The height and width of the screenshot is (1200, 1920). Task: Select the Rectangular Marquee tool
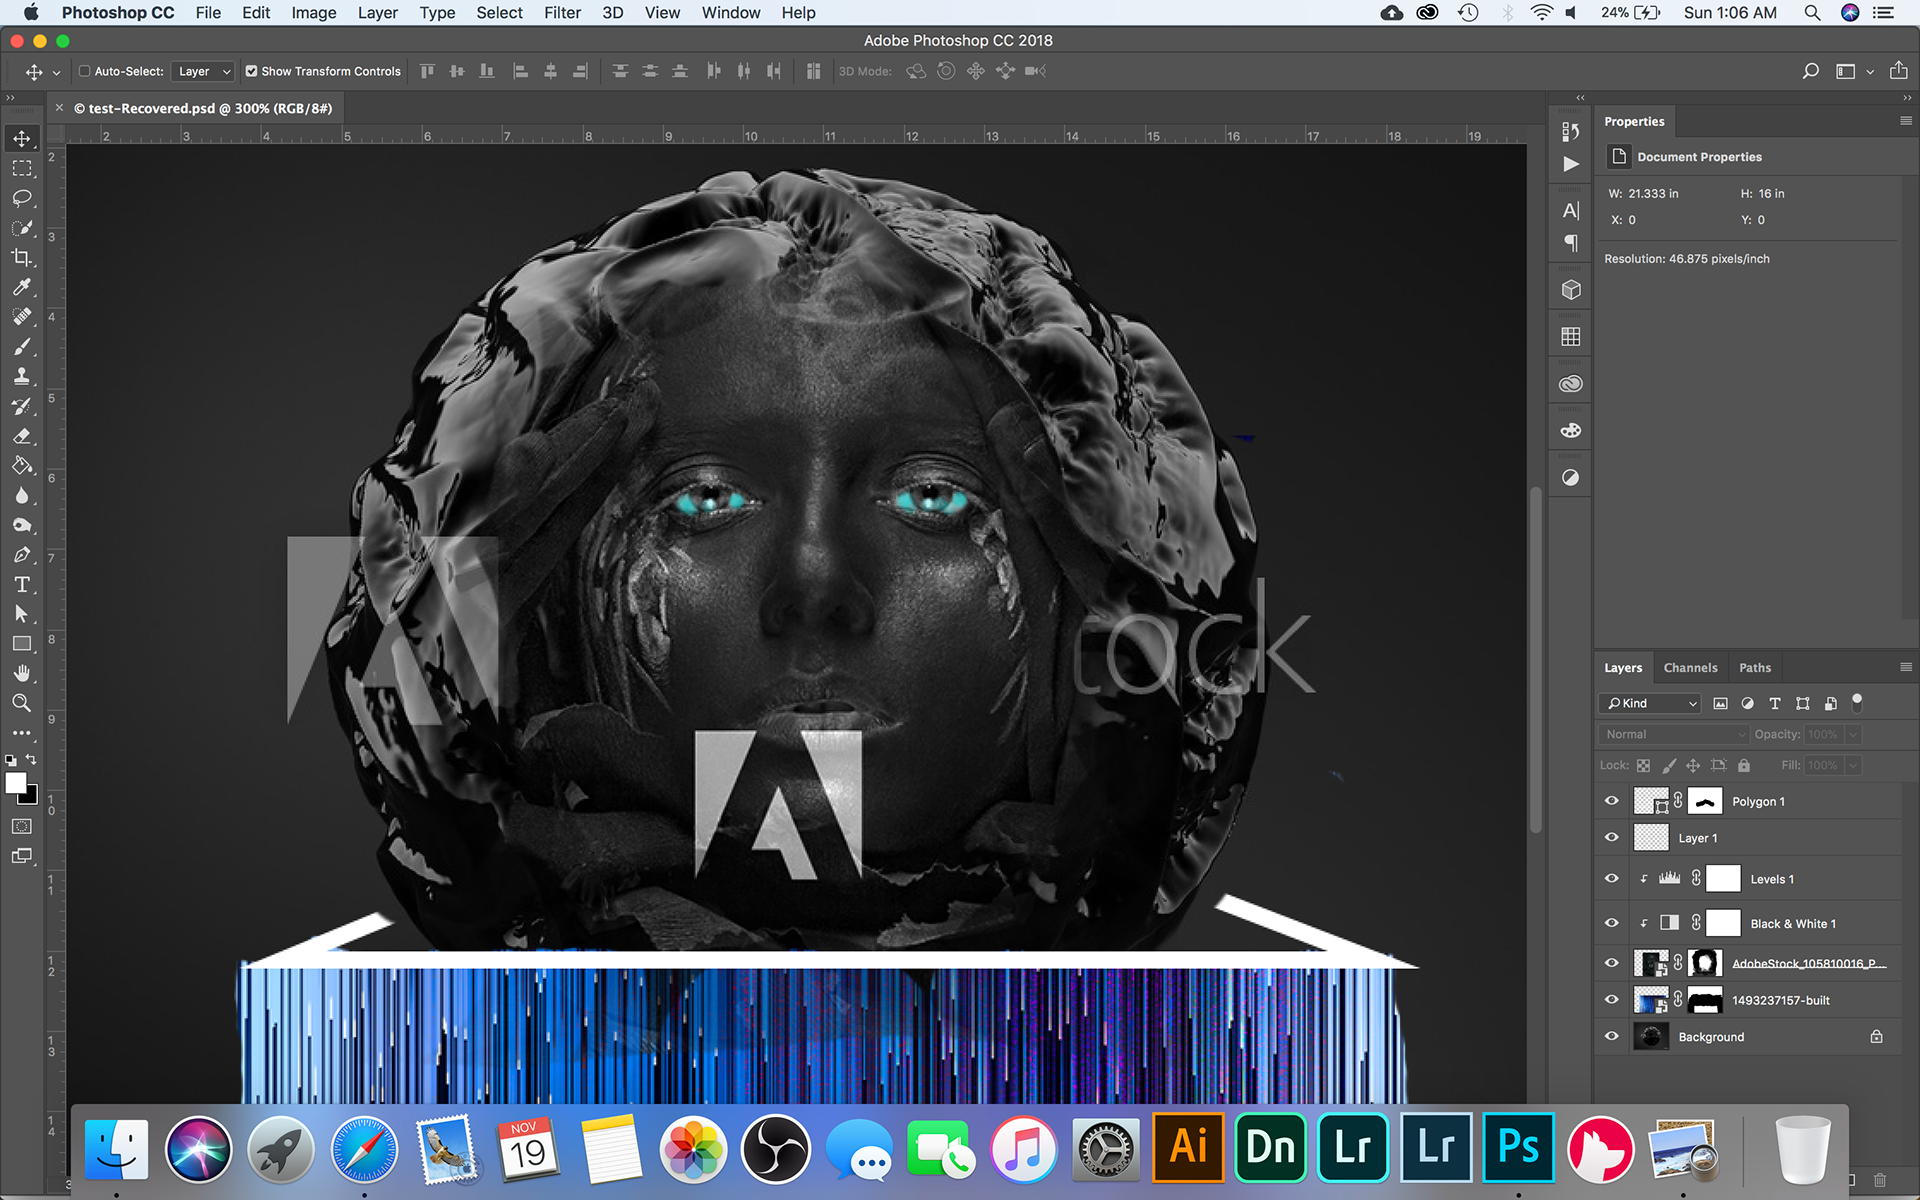tap(22, 168)
